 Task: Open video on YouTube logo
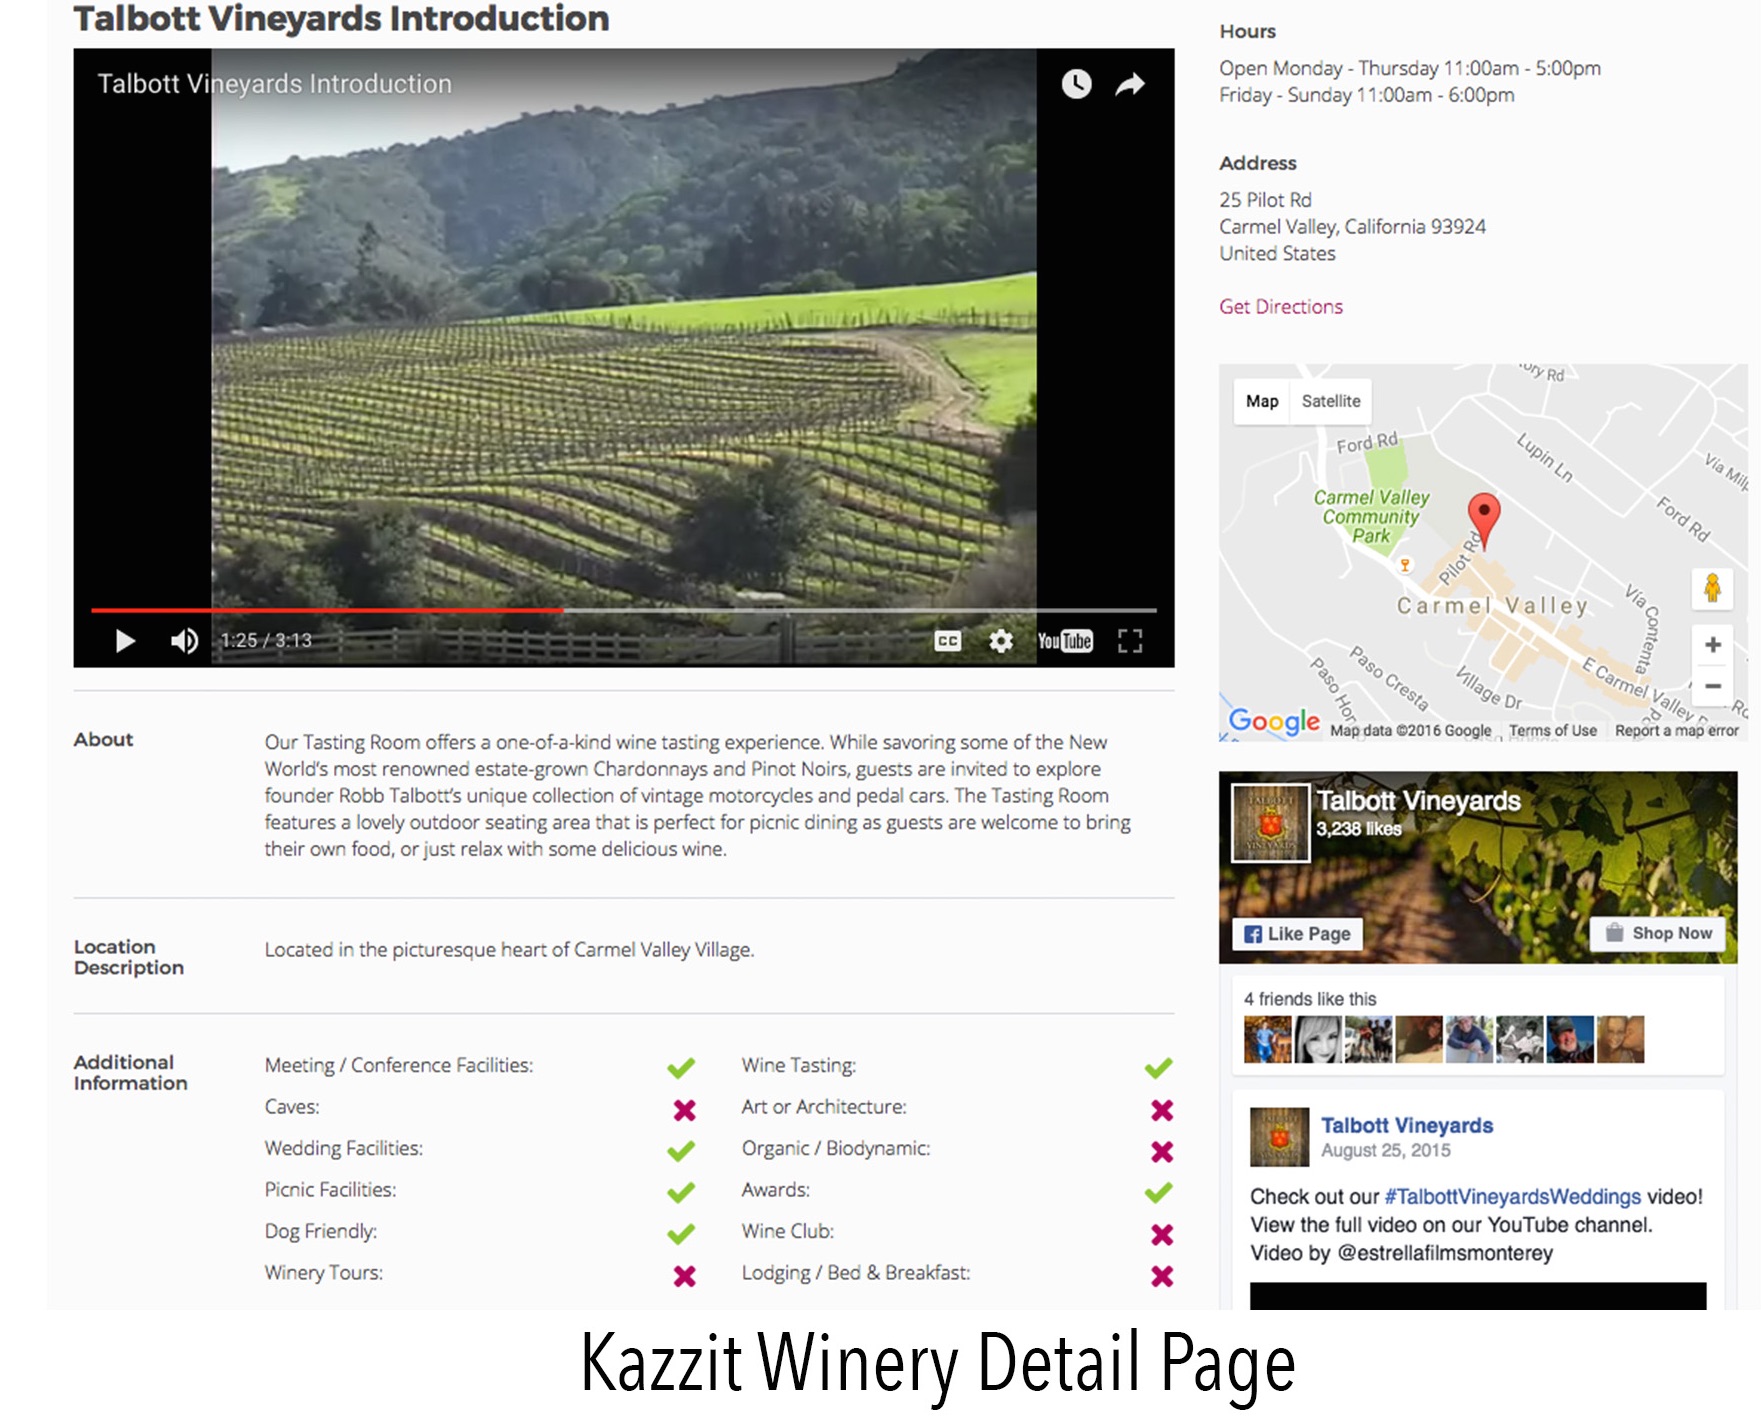coord(1065,641)
